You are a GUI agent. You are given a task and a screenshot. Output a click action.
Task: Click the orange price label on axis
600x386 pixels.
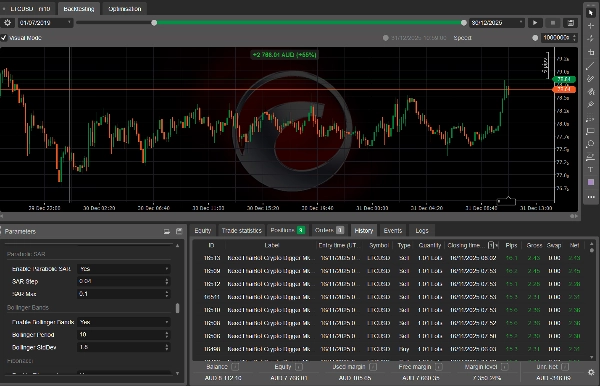point(564,89)
